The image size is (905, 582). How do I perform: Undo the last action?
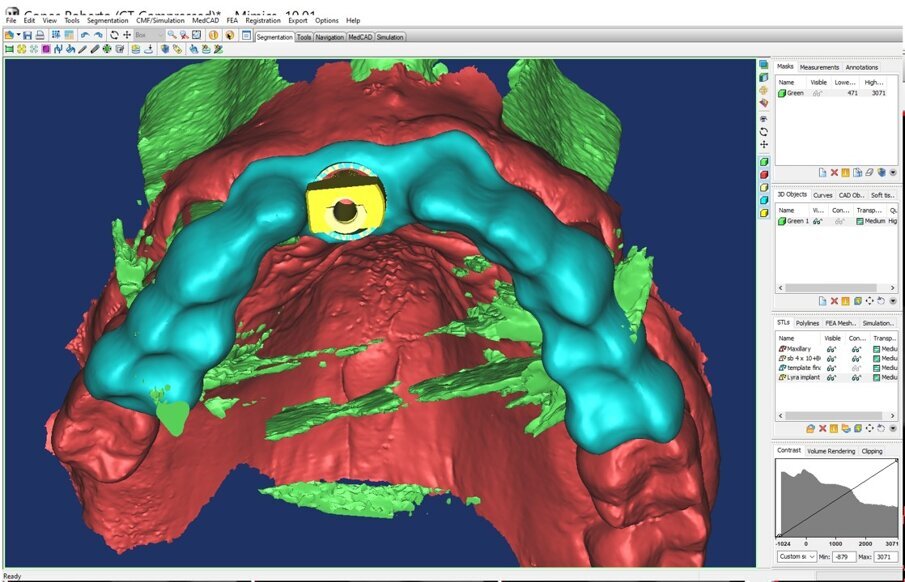tap(83, 34)
